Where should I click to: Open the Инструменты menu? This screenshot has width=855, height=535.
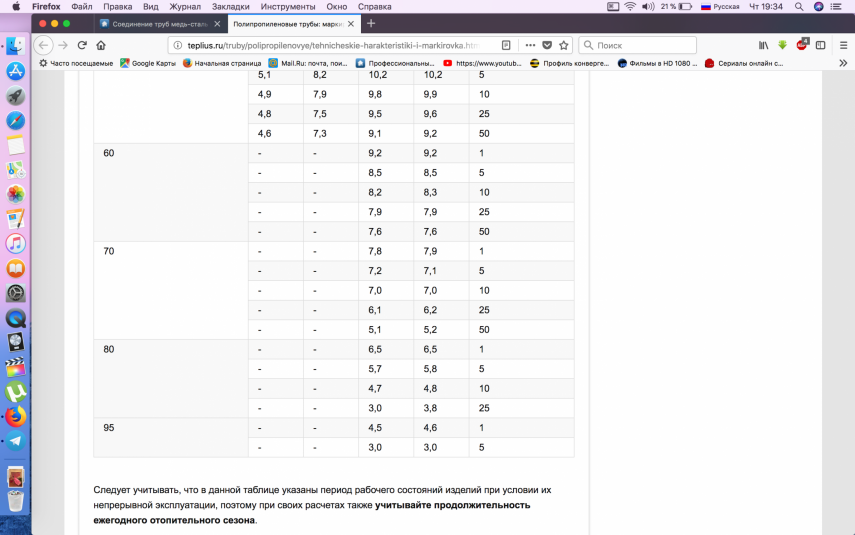[288, 6]
